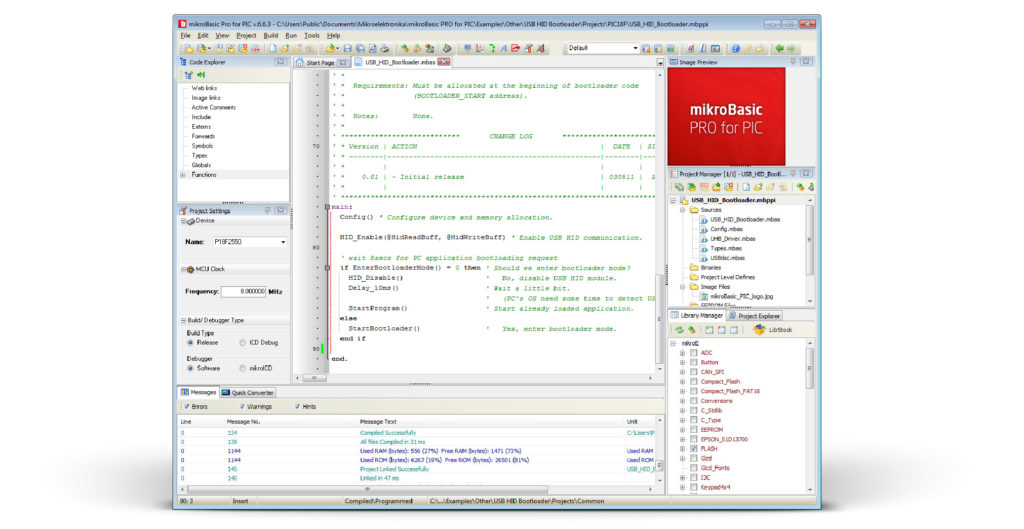Click the new file icon at toolbar start

click(187, 48)
